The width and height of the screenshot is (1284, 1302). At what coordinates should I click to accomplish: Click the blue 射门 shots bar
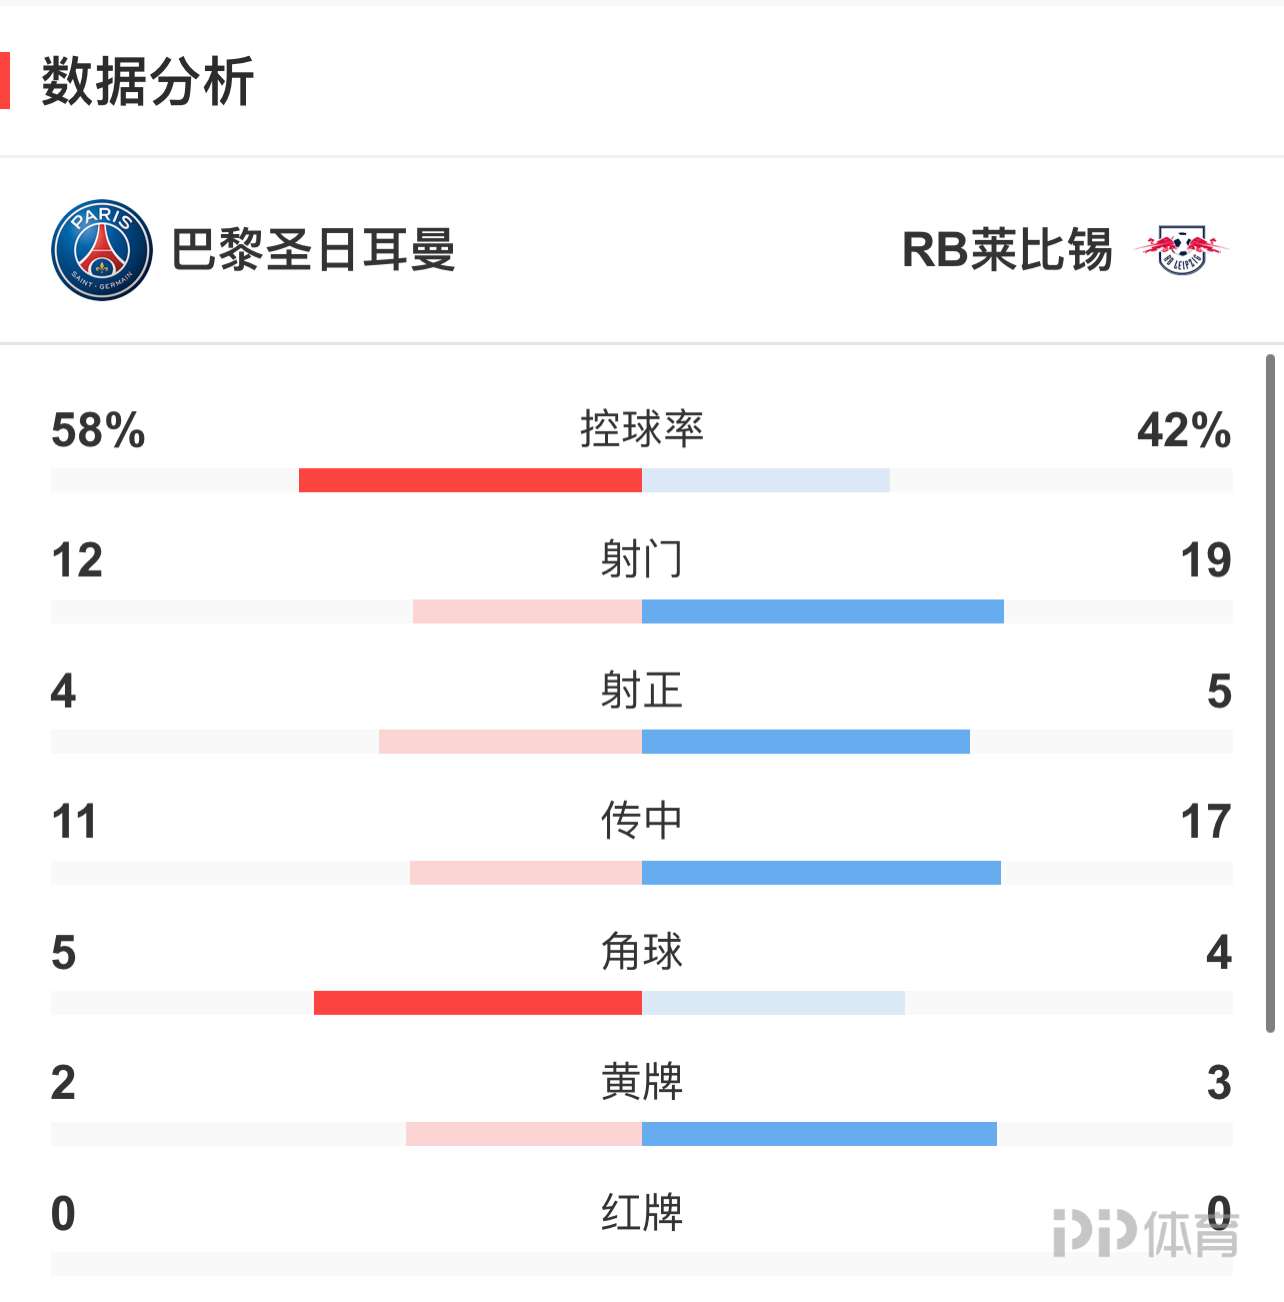pos(822,611)
